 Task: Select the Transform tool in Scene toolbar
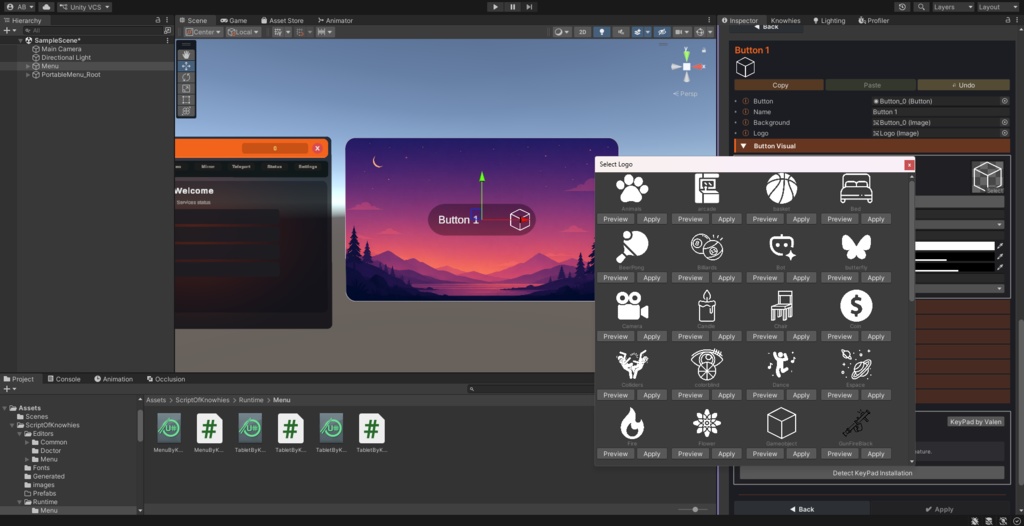click(186, 111)
